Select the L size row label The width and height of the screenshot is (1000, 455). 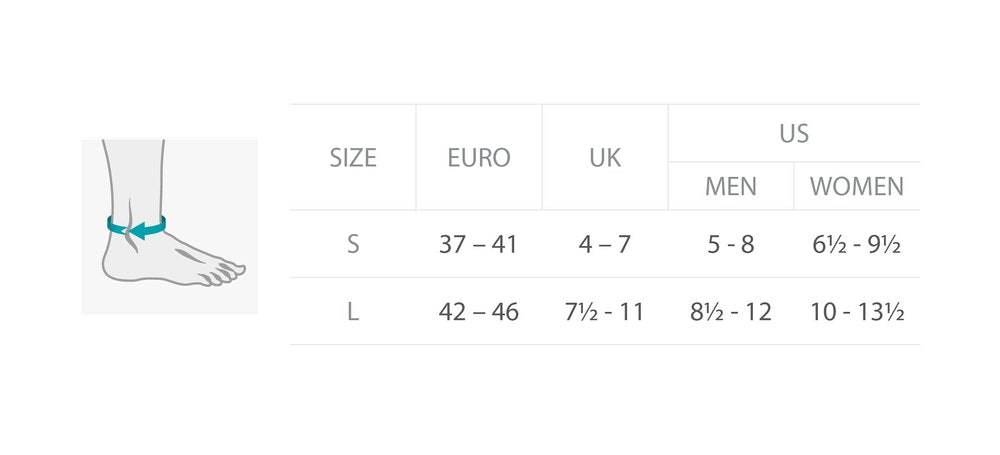tap(353, 312)
